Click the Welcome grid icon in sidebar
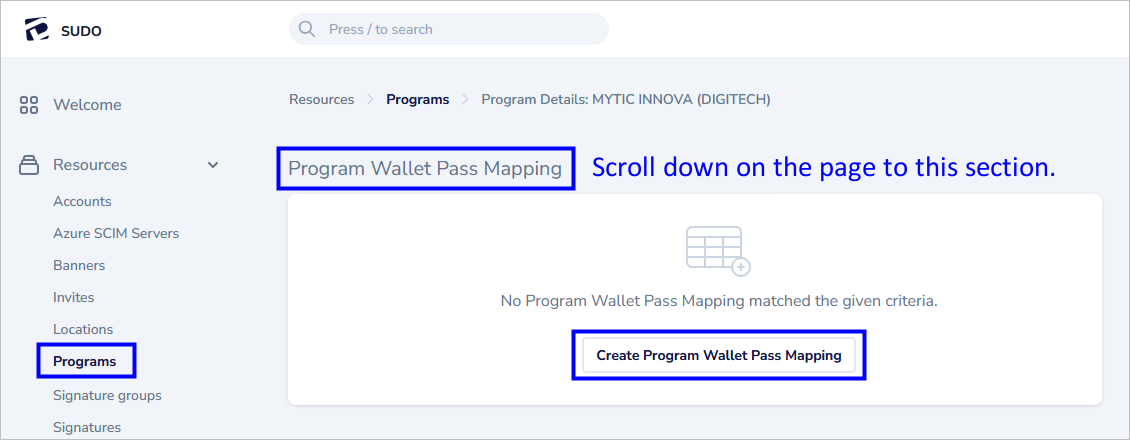Viewport: 1130px width, 440px height. (x=29, y=105)
